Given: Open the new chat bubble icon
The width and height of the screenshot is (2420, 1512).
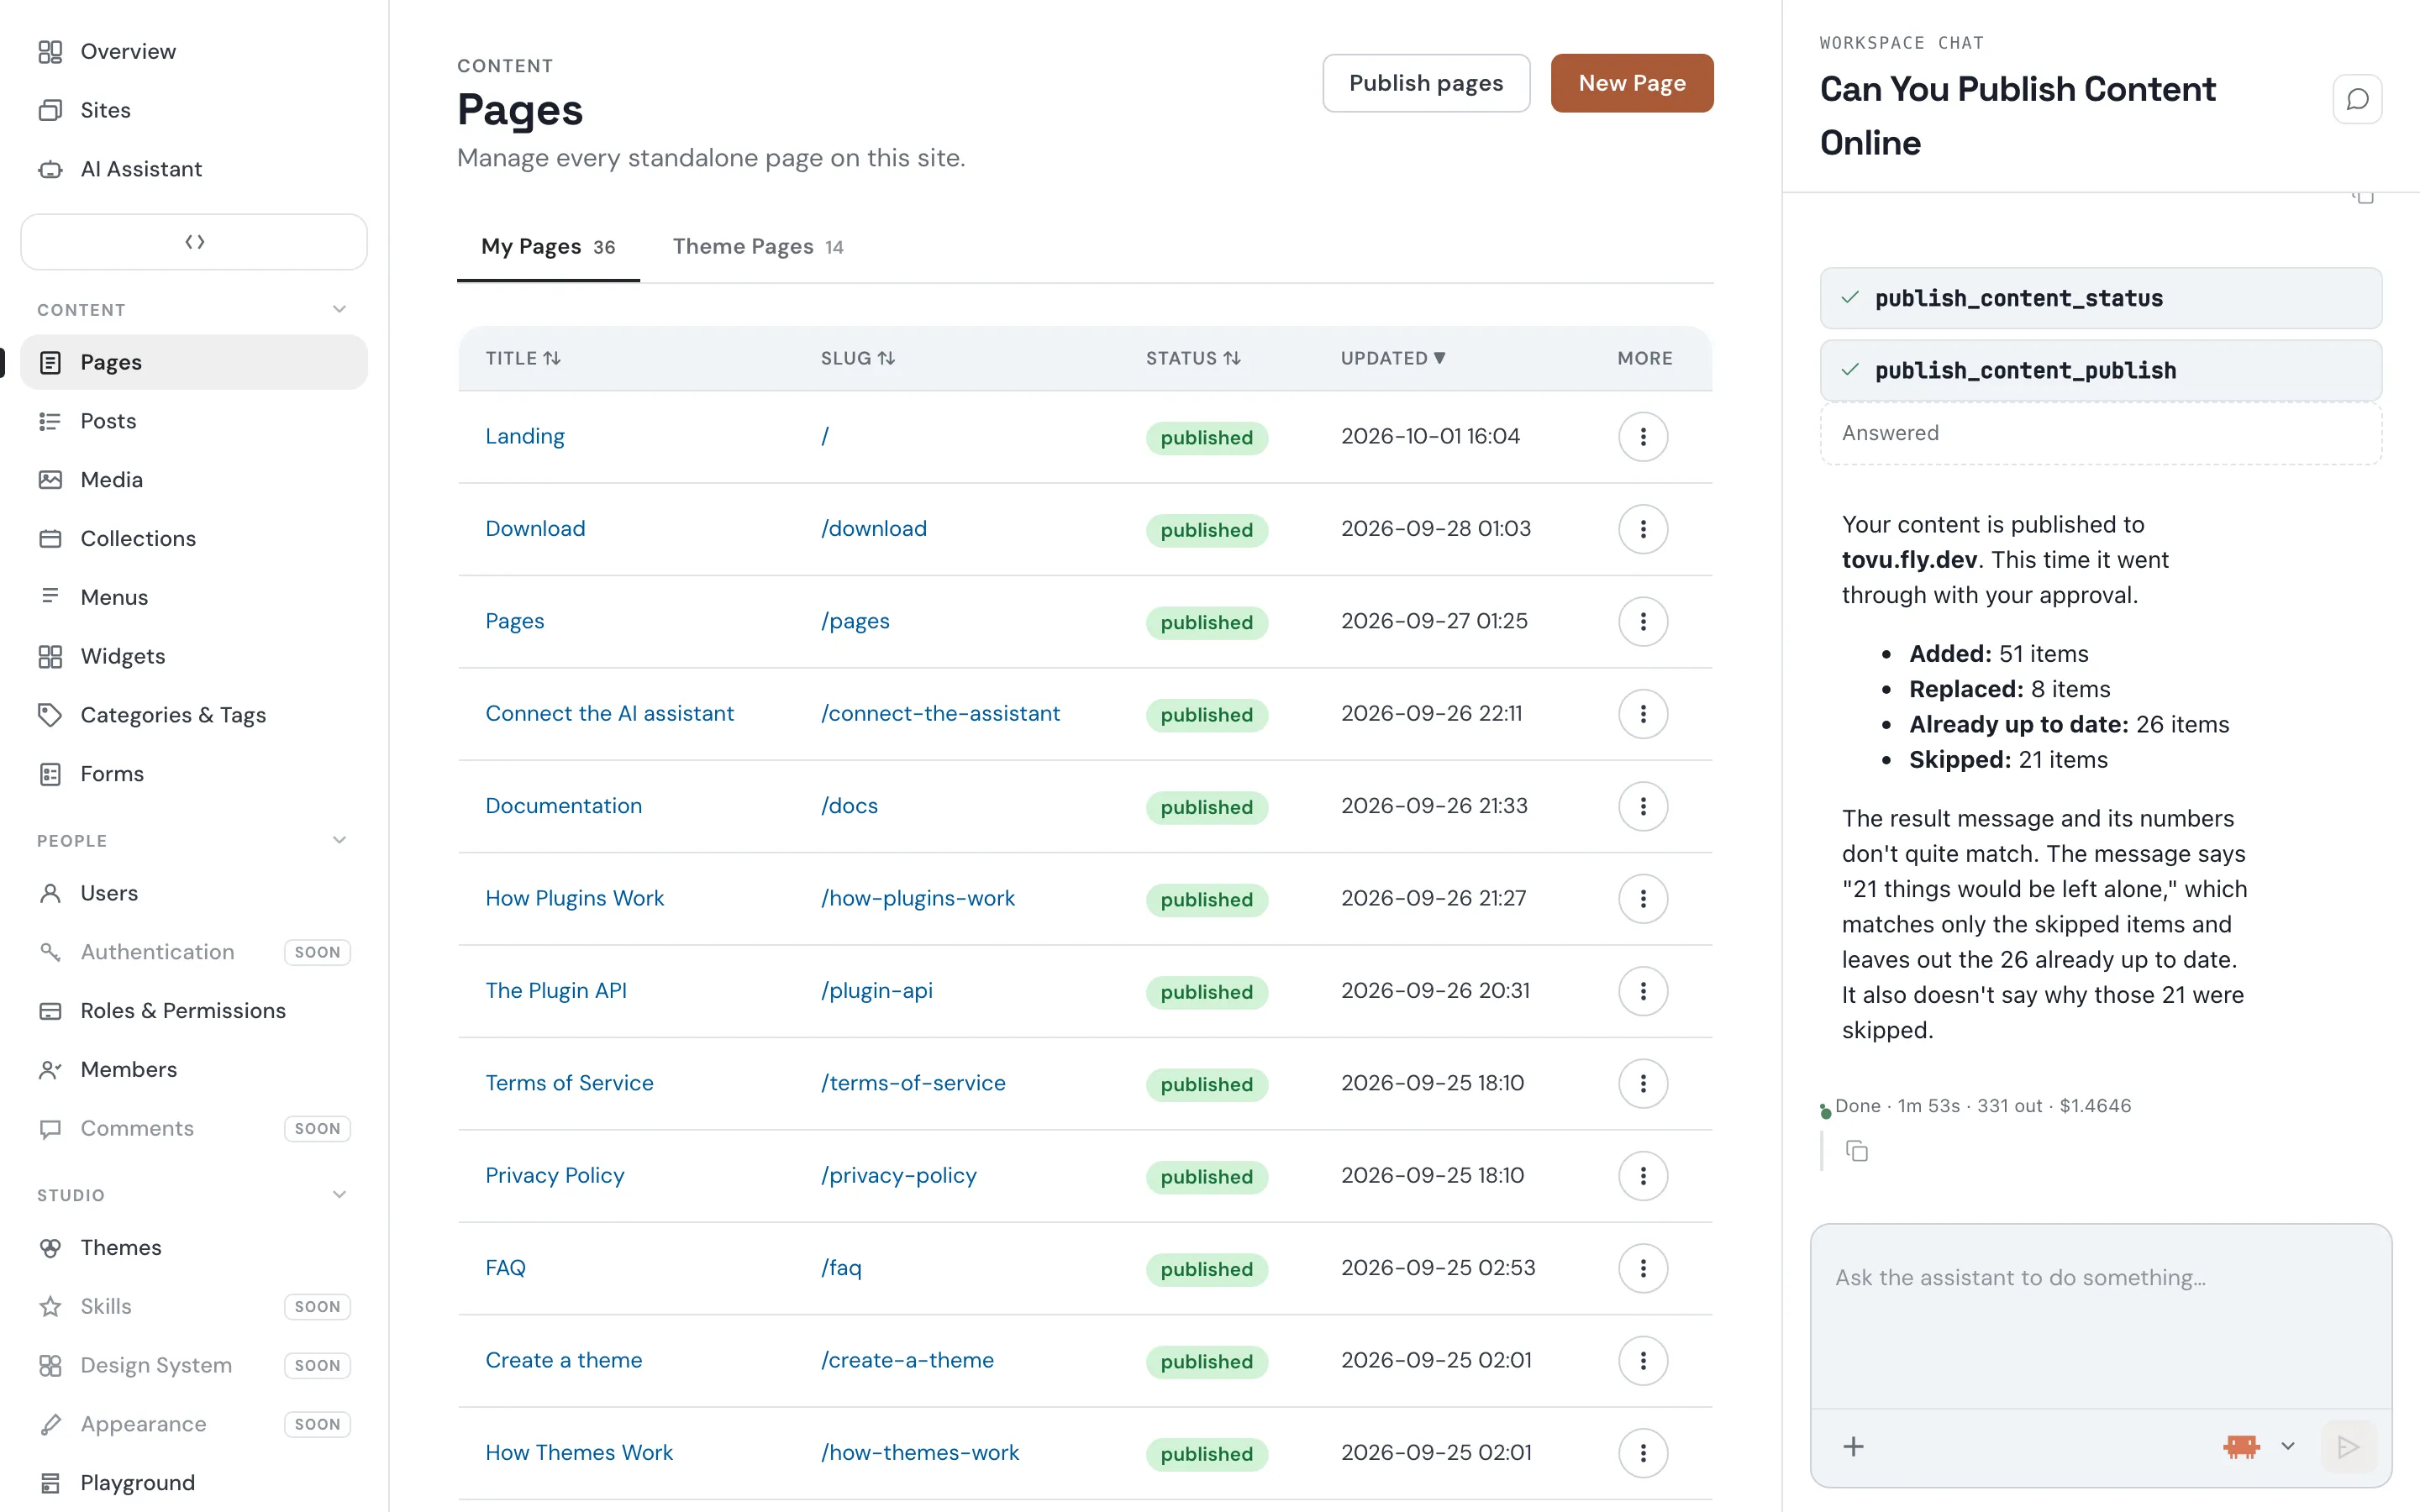Looking at the screenshot, I should tap(2357, 99).
